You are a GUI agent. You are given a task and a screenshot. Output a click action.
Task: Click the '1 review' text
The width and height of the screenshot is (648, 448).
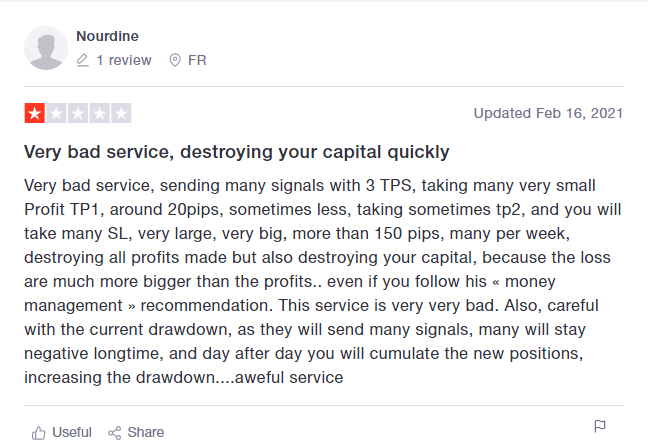click(124, 60)
